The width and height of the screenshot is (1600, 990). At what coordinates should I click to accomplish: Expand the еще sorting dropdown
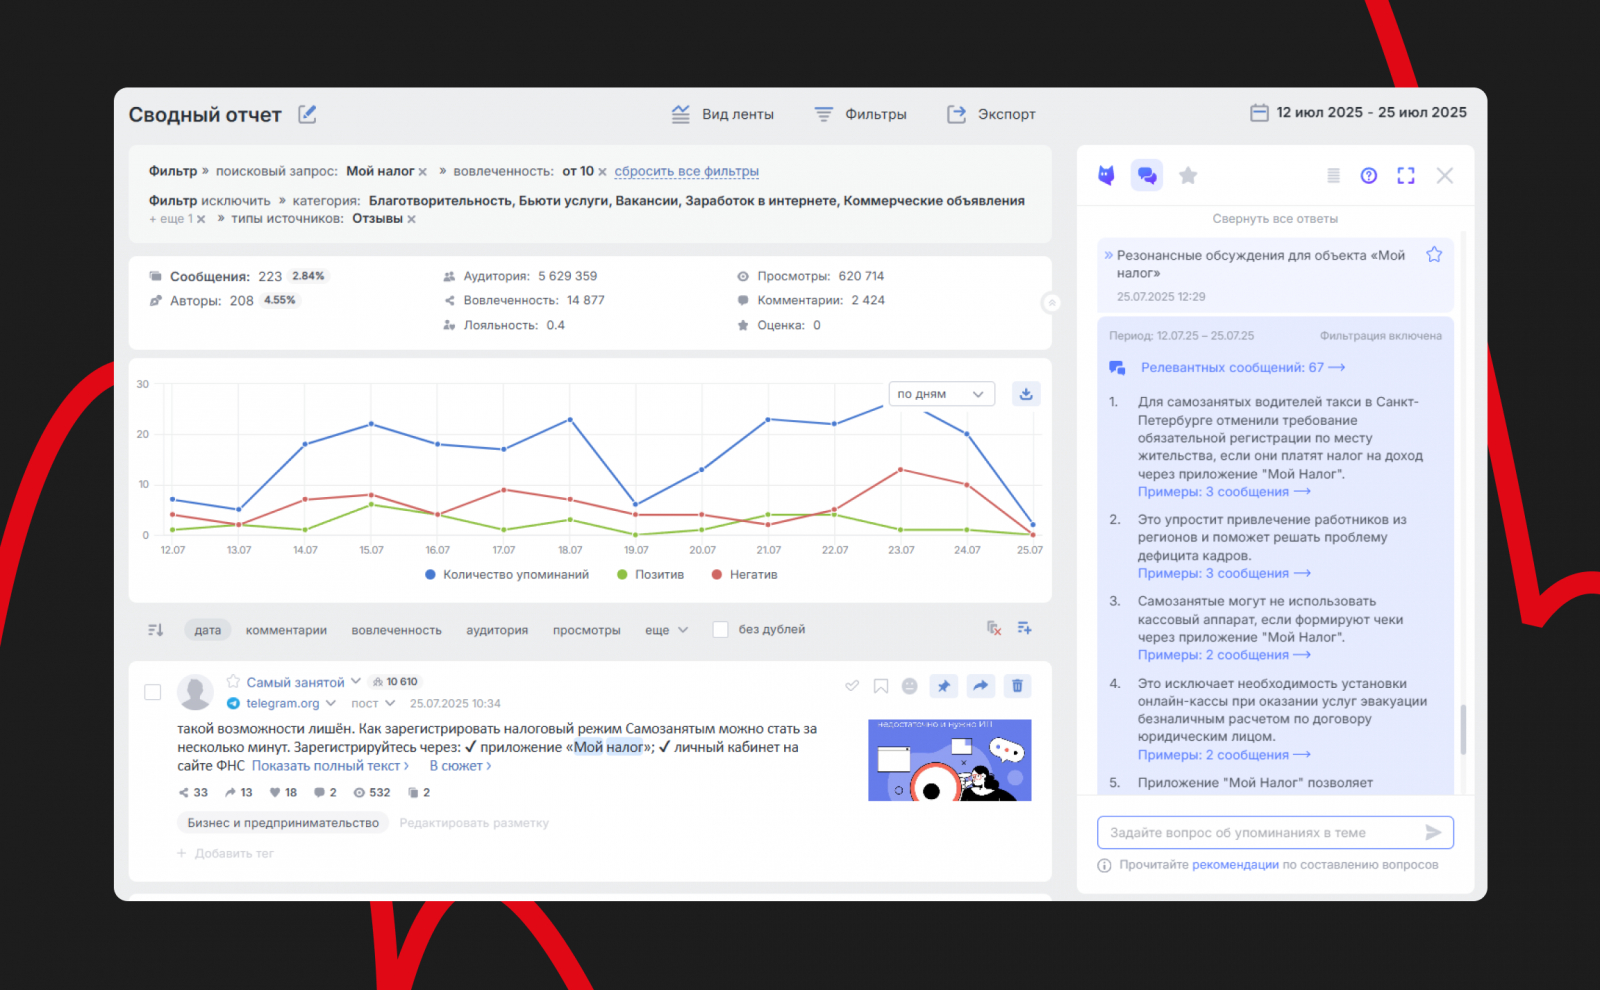click(x=666, y=630)
